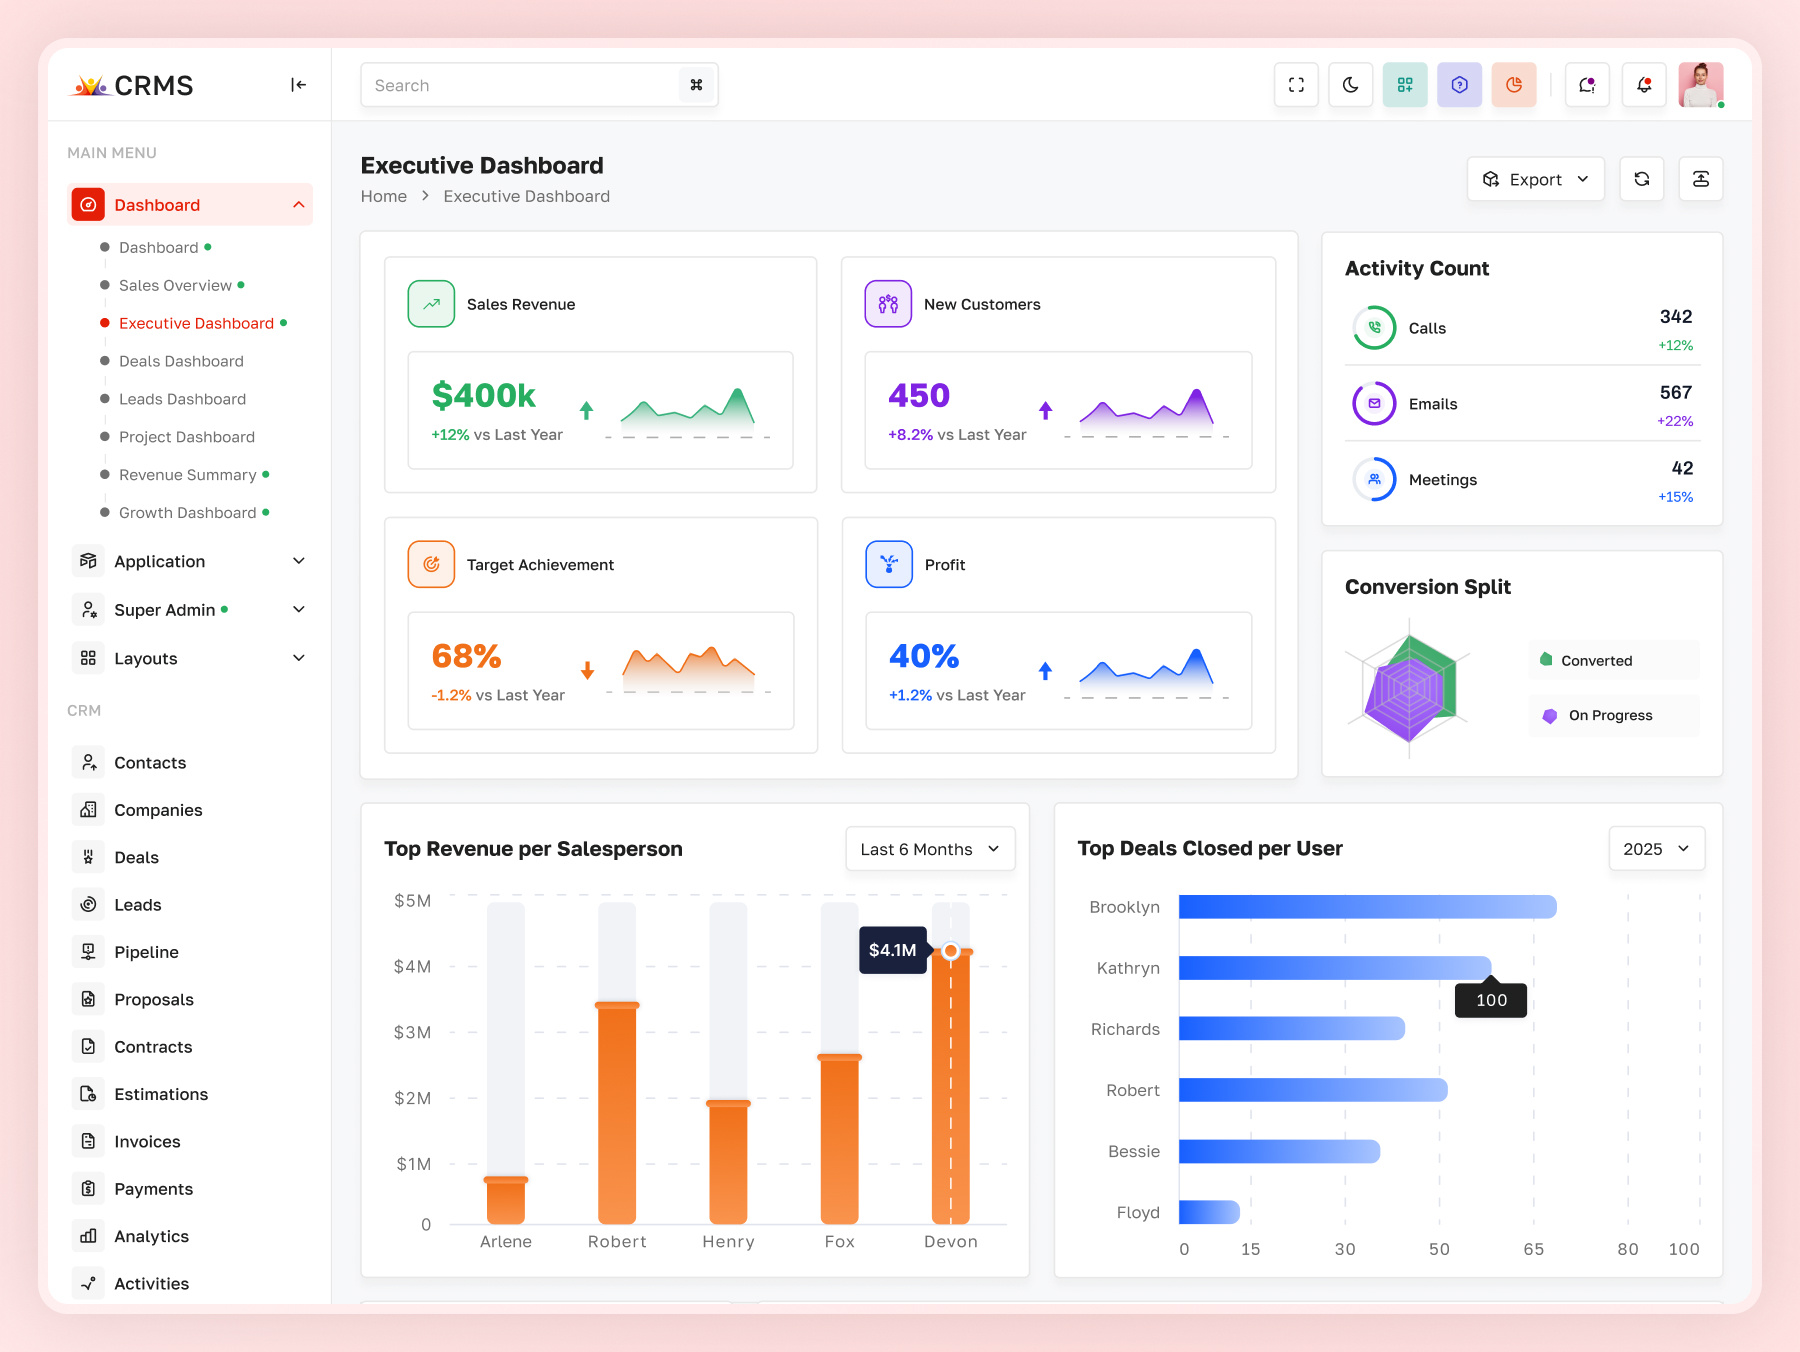The image size is (1800, 1352).
Task: Click Devon's bar marker at $4.1M
Action: (951, 951)
